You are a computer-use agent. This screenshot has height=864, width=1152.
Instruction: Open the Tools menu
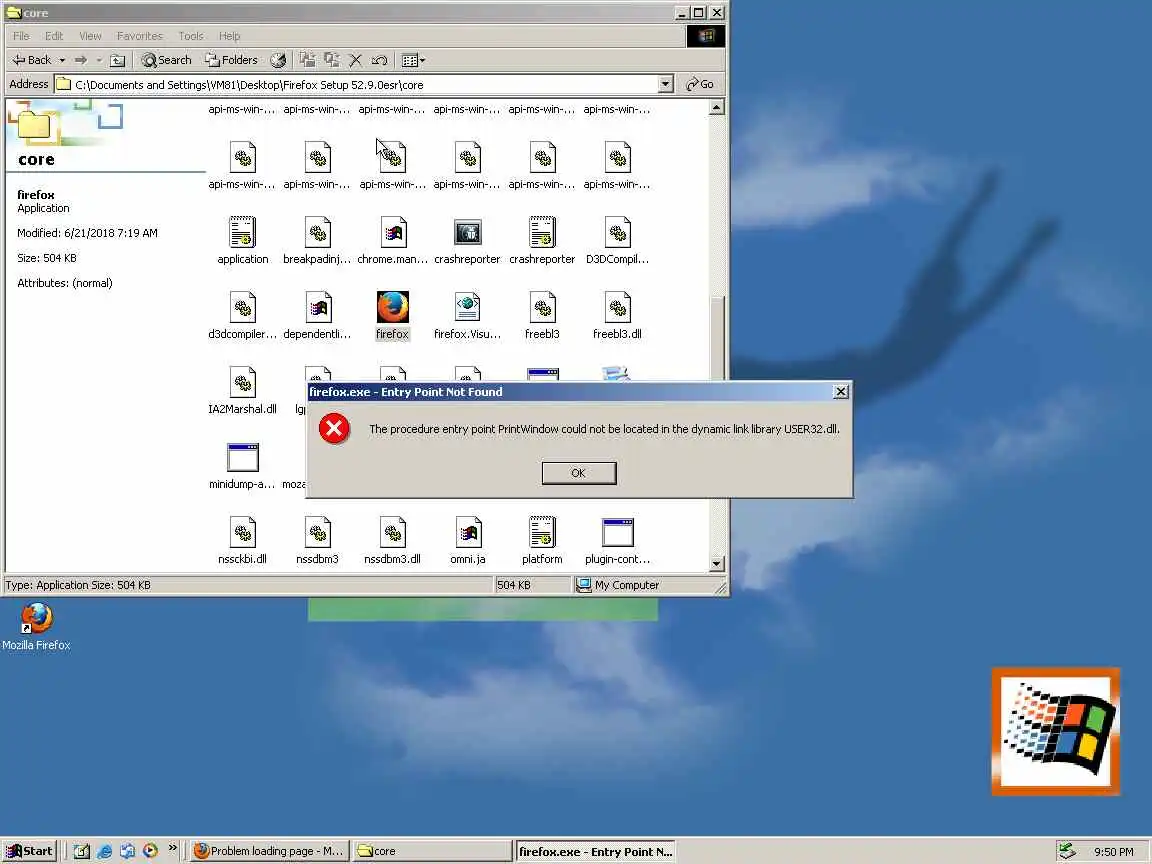click(x=191, y=36)
